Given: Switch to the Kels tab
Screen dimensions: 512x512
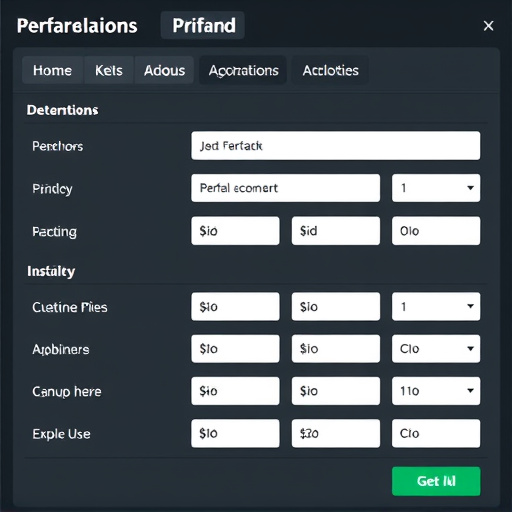Looking at the screenshot, I should tap(109, 70).
